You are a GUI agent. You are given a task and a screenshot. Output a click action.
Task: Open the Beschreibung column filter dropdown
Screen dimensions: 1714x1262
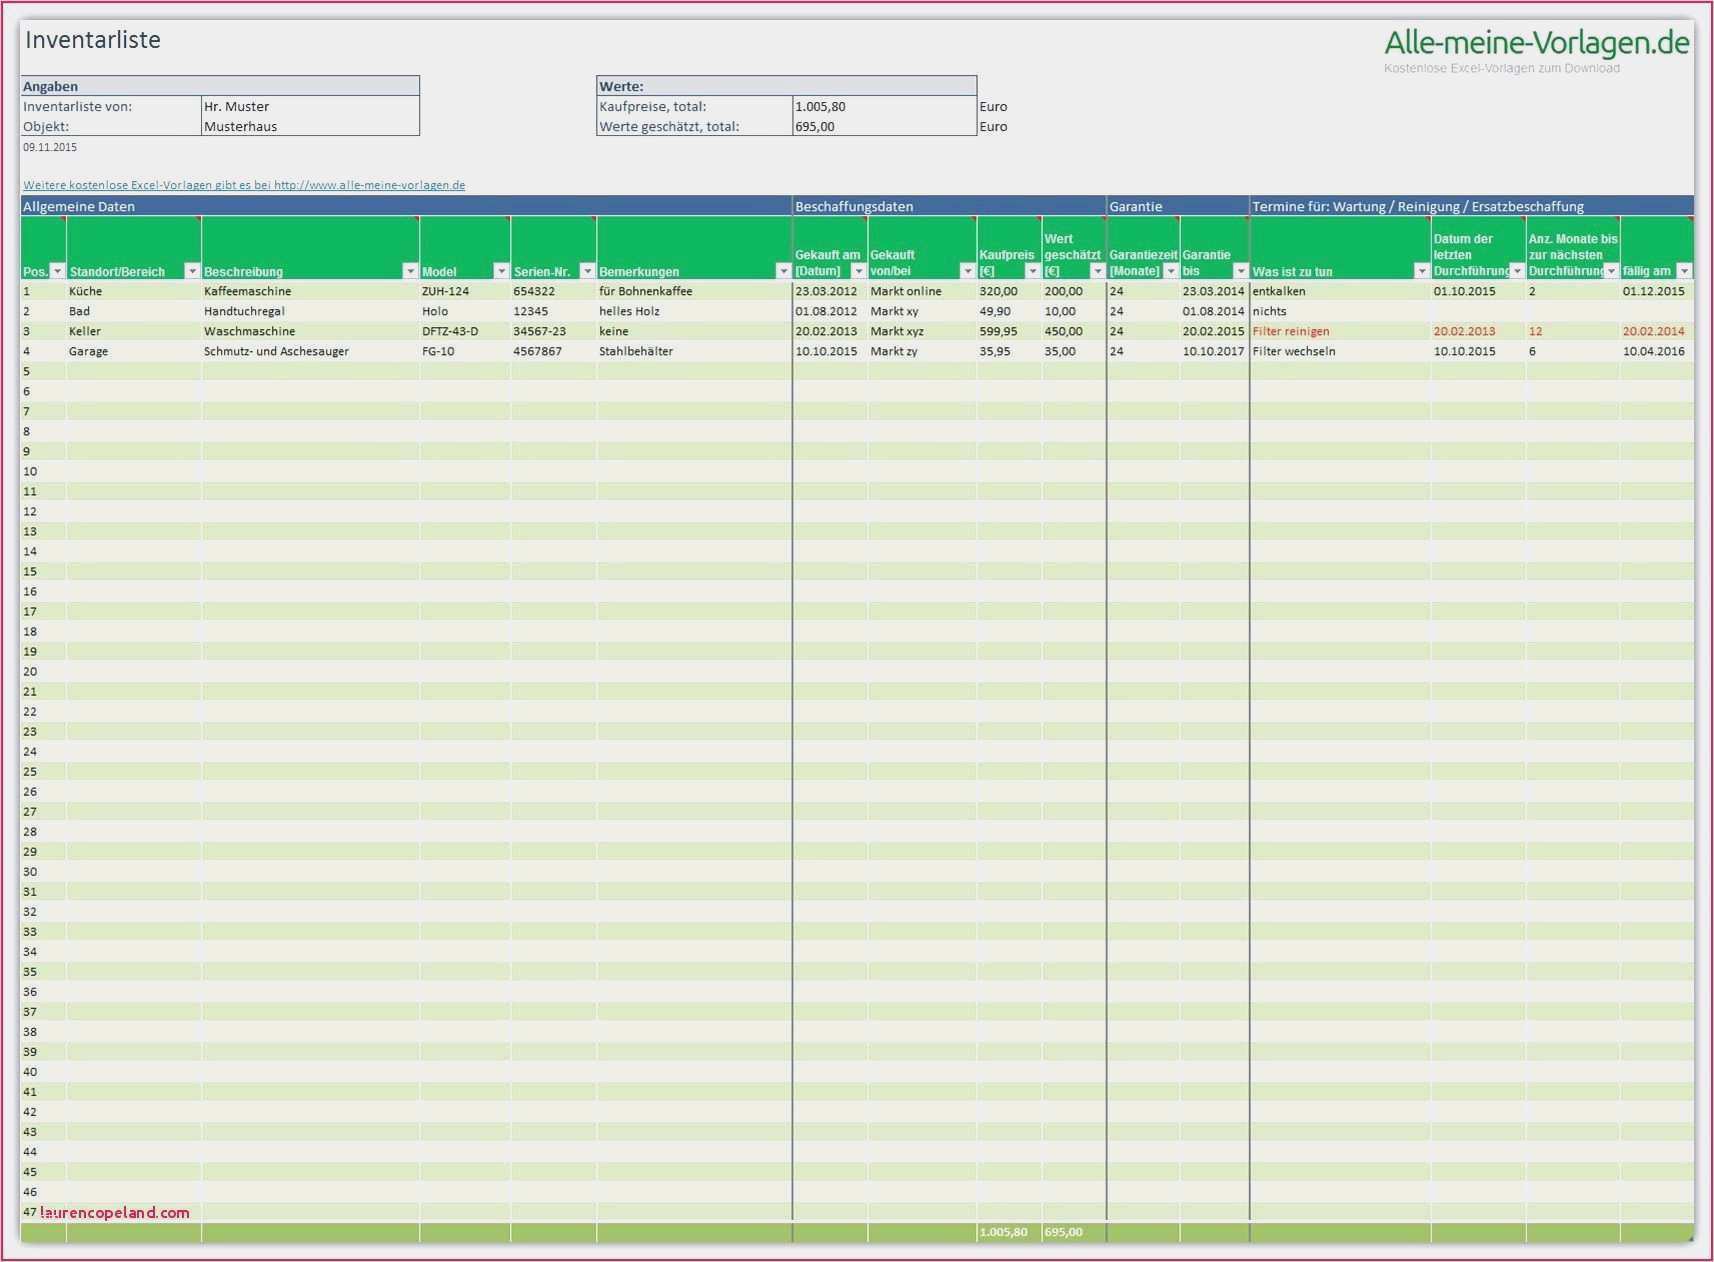pyautogui.click(x=410, y=272)
